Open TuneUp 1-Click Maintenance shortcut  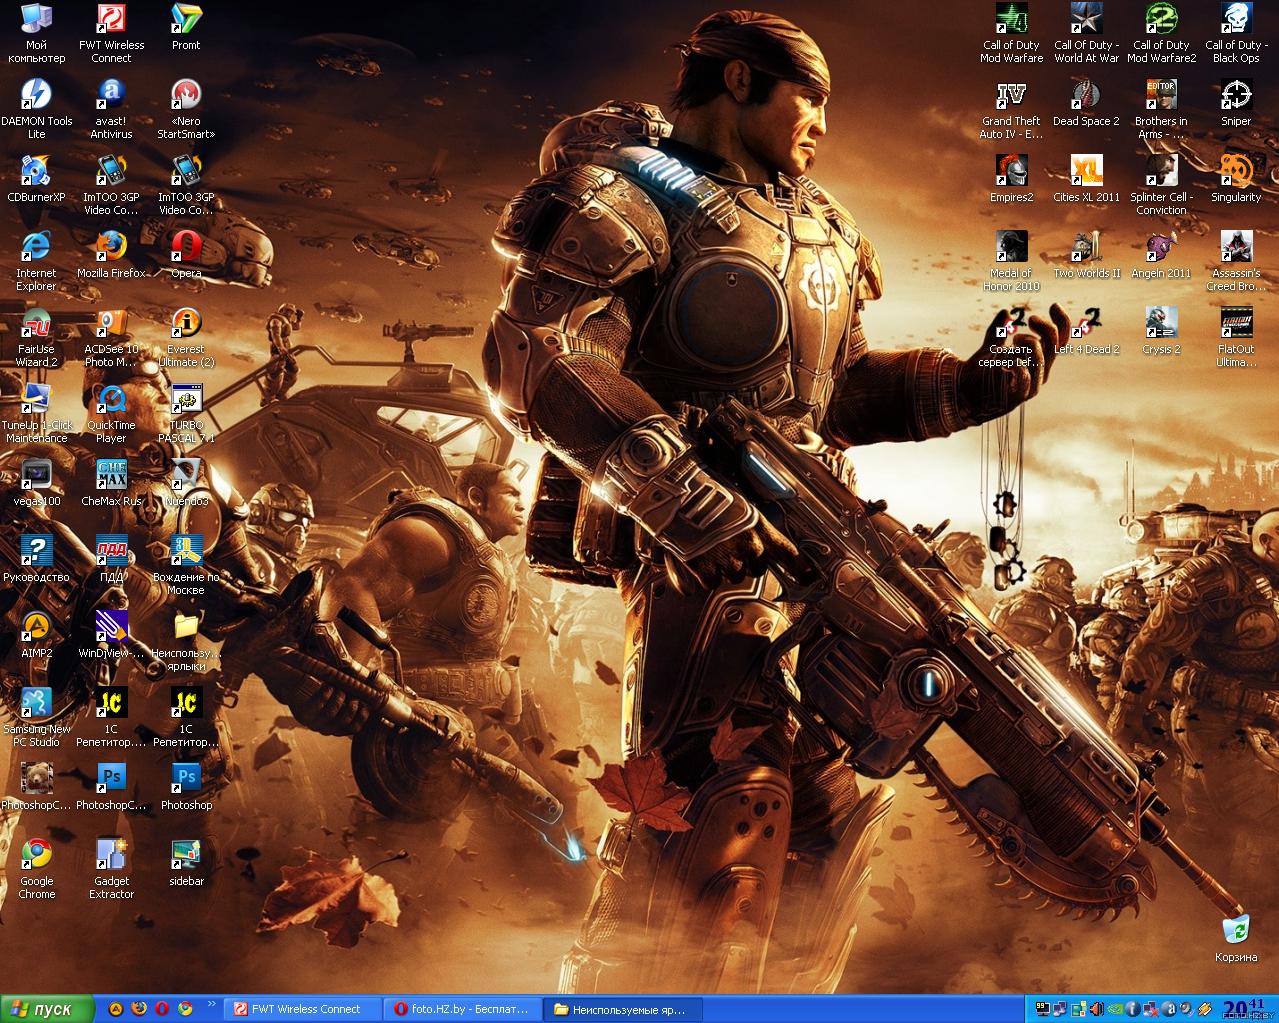point(36,412)
